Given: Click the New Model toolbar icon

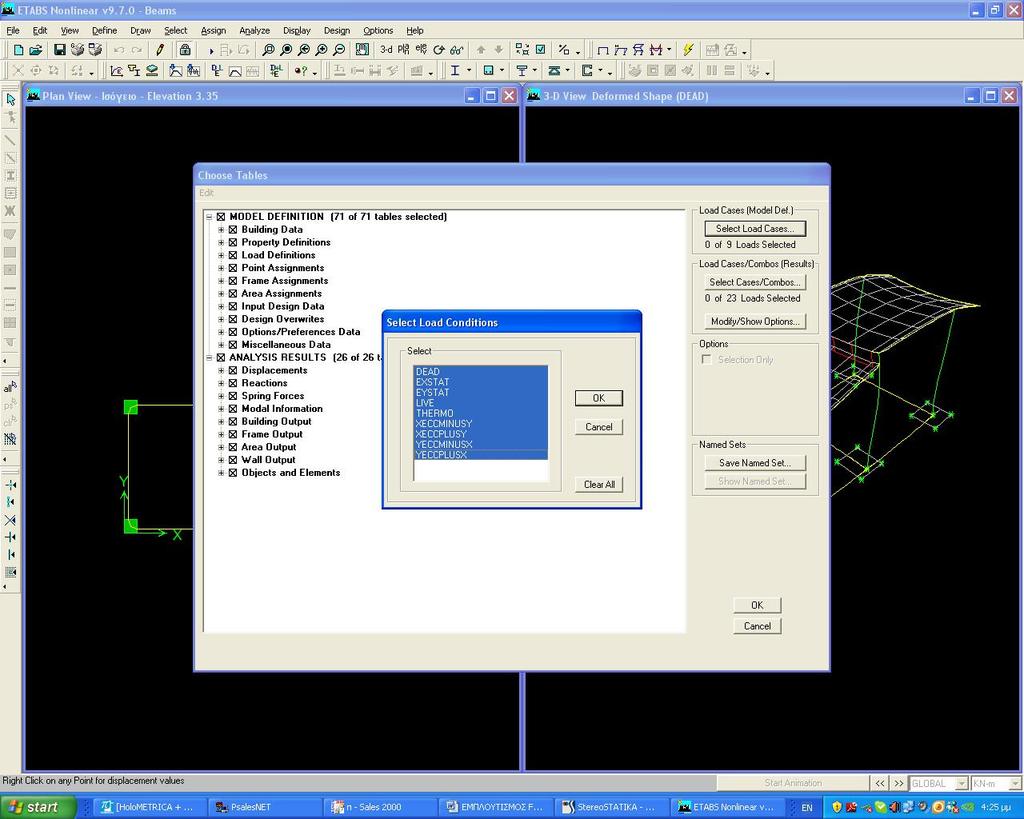Looking at the screenshot, I should click(x=18, y=50).
